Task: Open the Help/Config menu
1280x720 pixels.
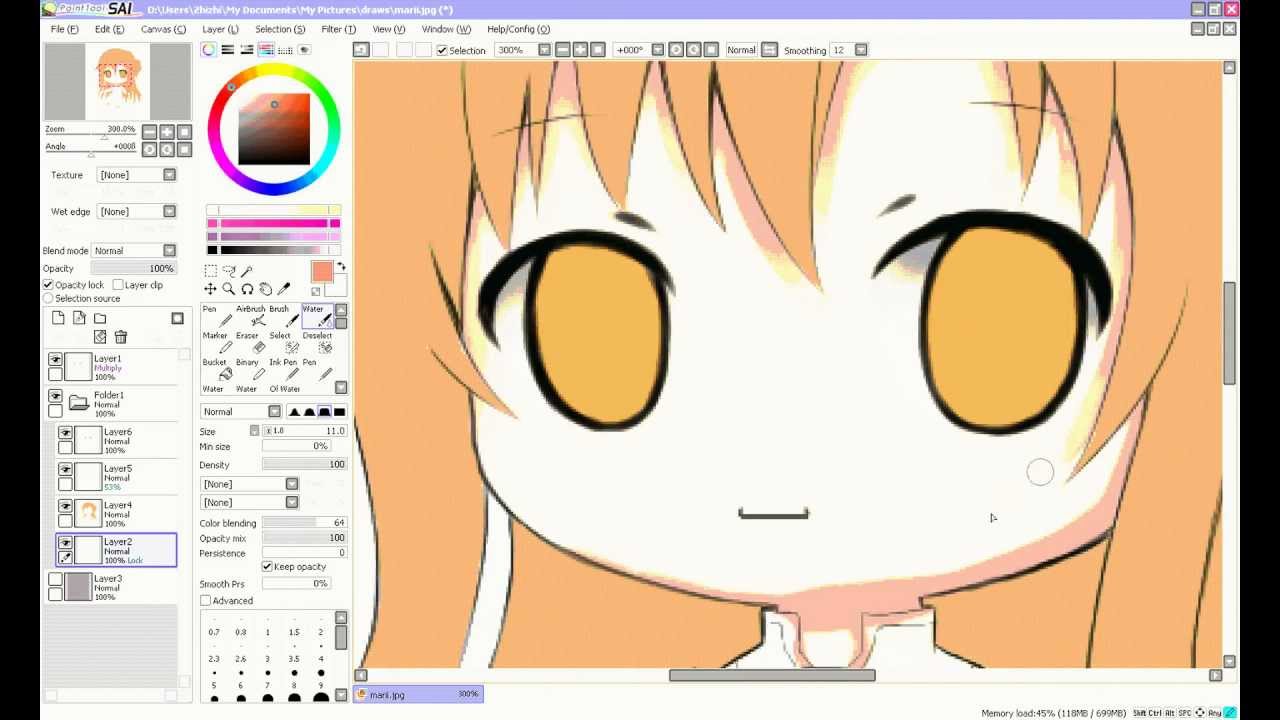Action: [518, 29]
